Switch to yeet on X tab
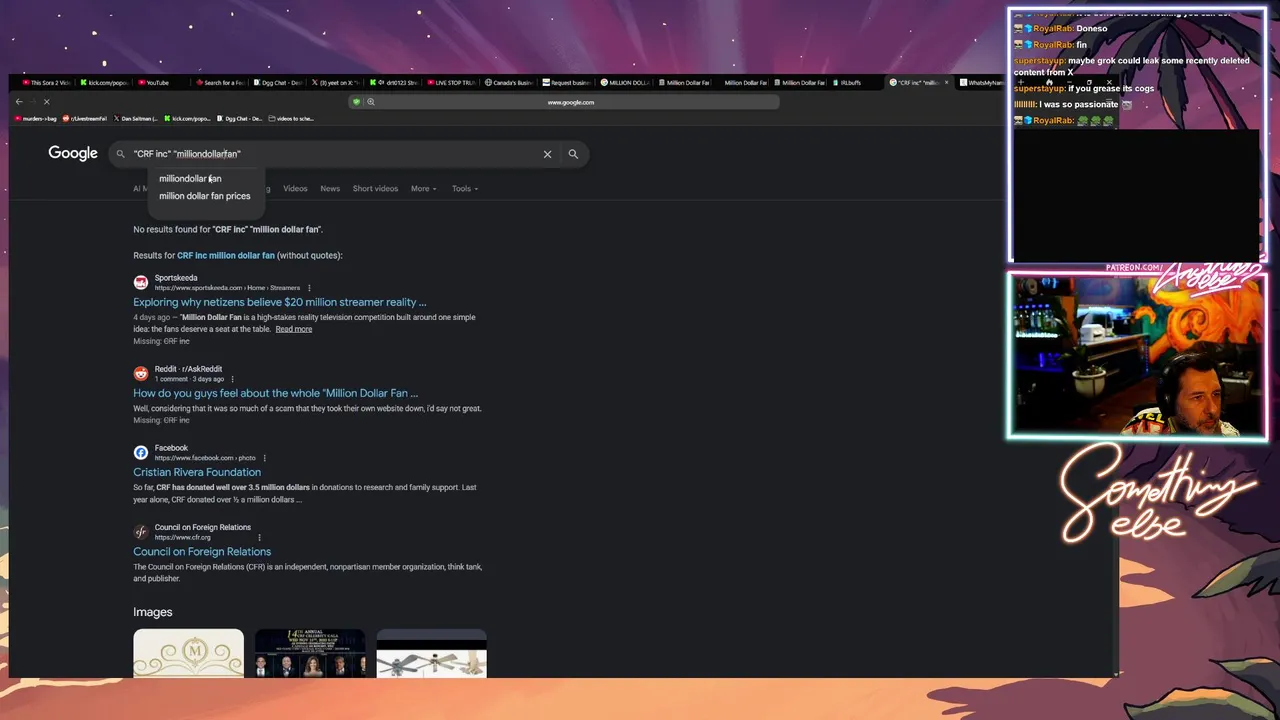 click(335, 83)
